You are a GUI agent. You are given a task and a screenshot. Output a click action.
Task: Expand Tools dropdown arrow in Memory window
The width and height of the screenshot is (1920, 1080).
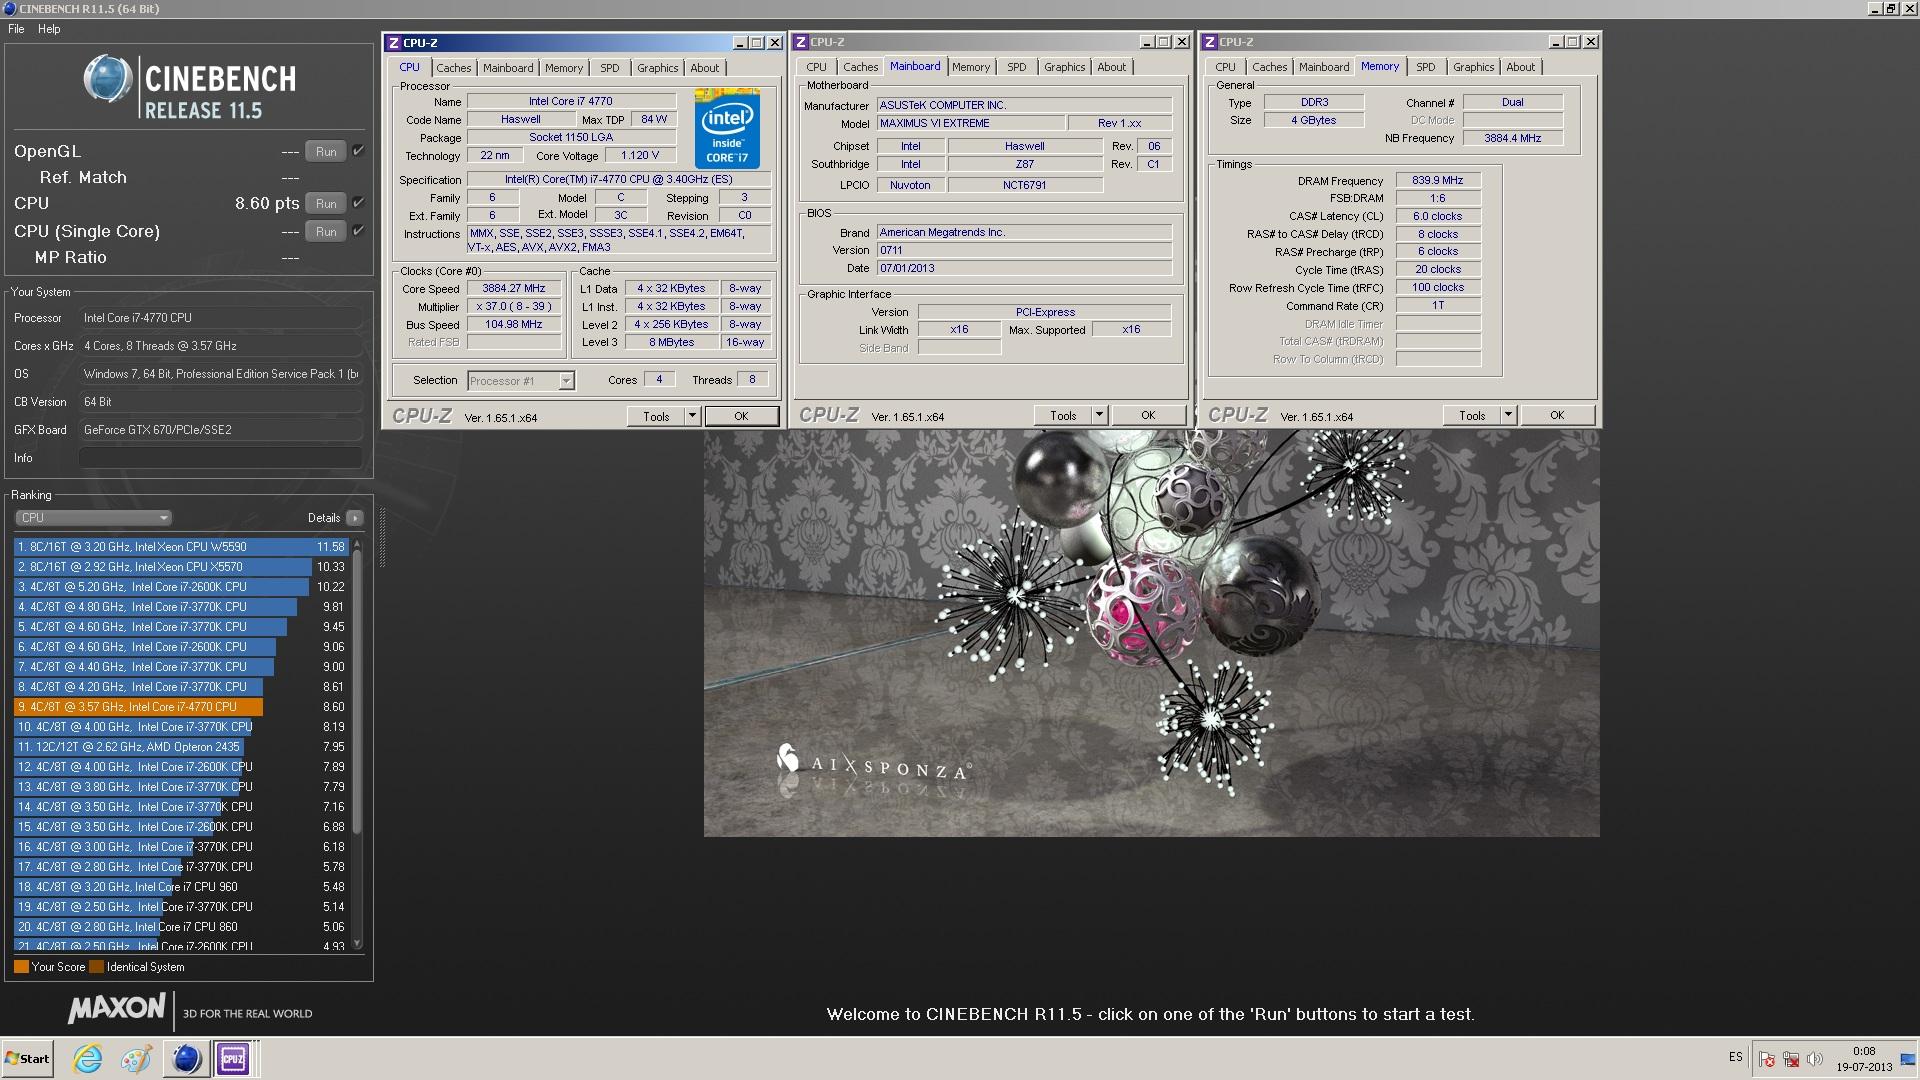(x=1508, y=415)
